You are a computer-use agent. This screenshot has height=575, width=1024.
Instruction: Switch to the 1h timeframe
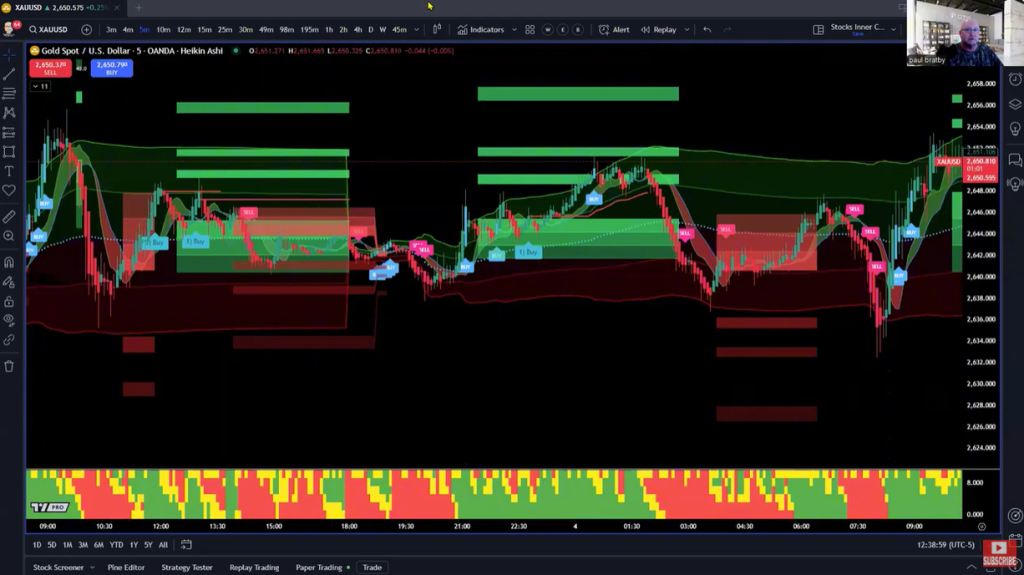(329, 29)
